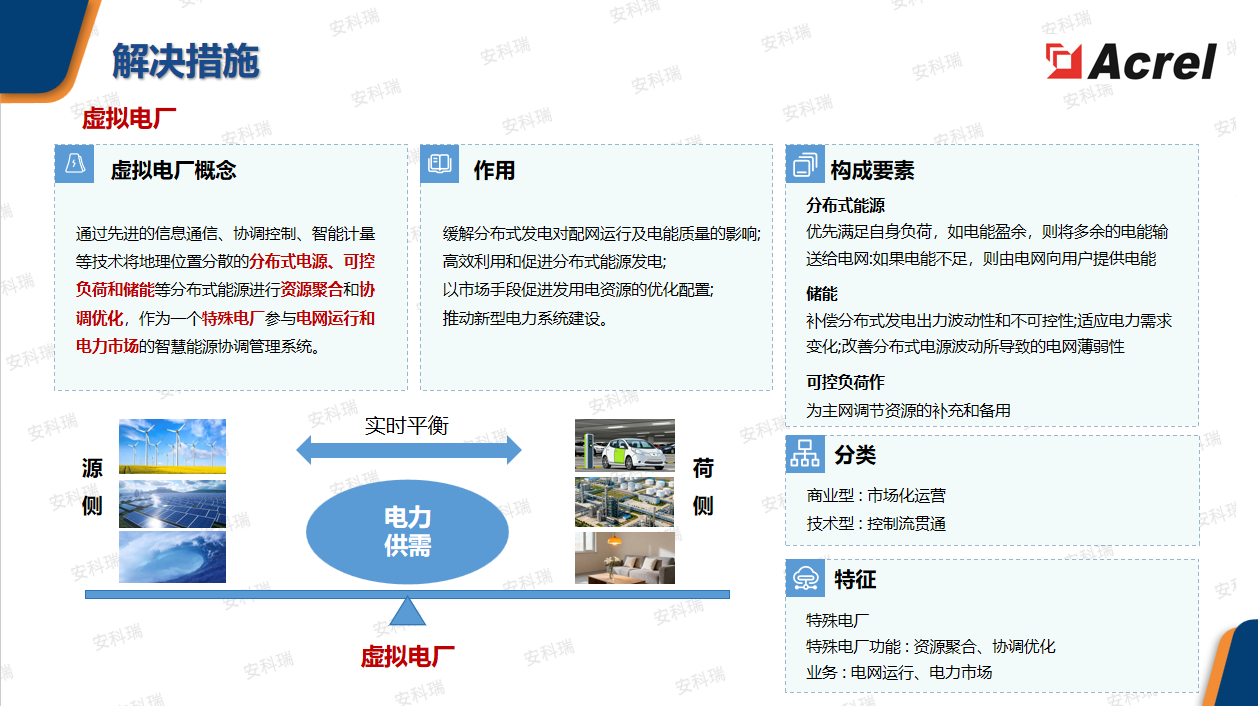Click the lightning document icon beside 虚拟电厂概念
The height and width of the screenshot is (706, 1258).
pyautogui.click(x=74, y=164)
